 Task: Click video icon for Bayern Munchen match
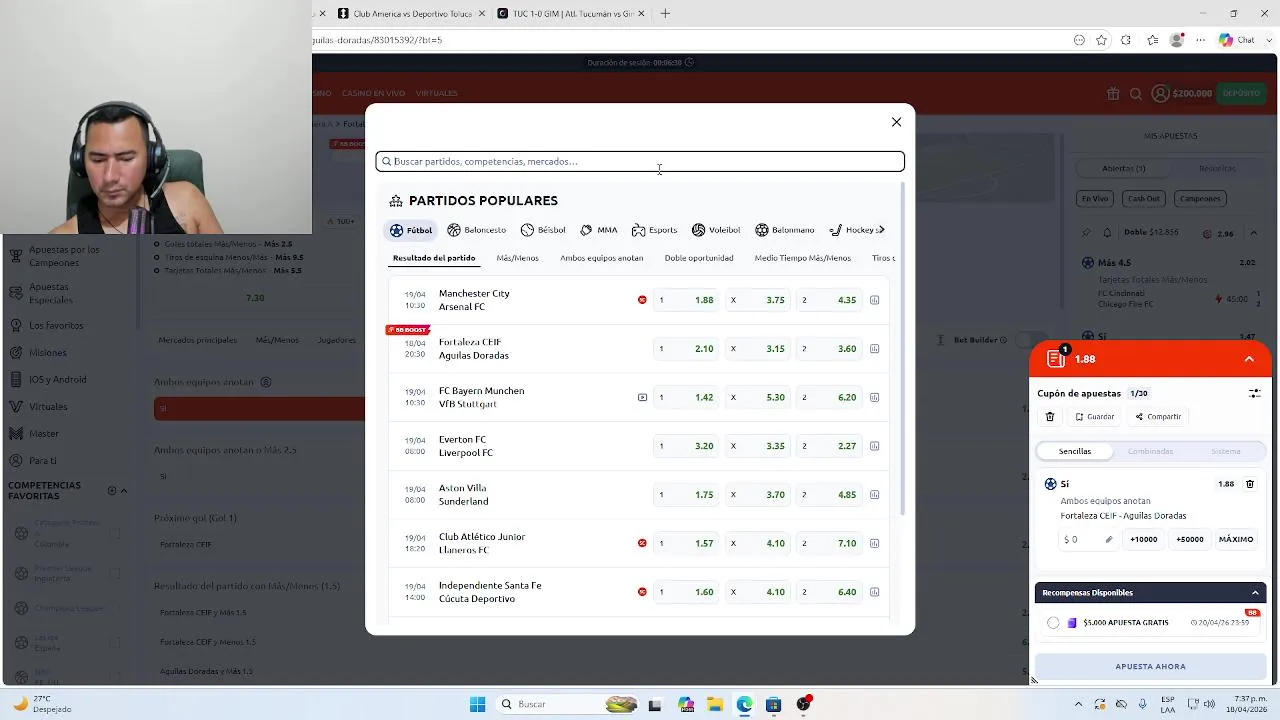coord(642,397)
